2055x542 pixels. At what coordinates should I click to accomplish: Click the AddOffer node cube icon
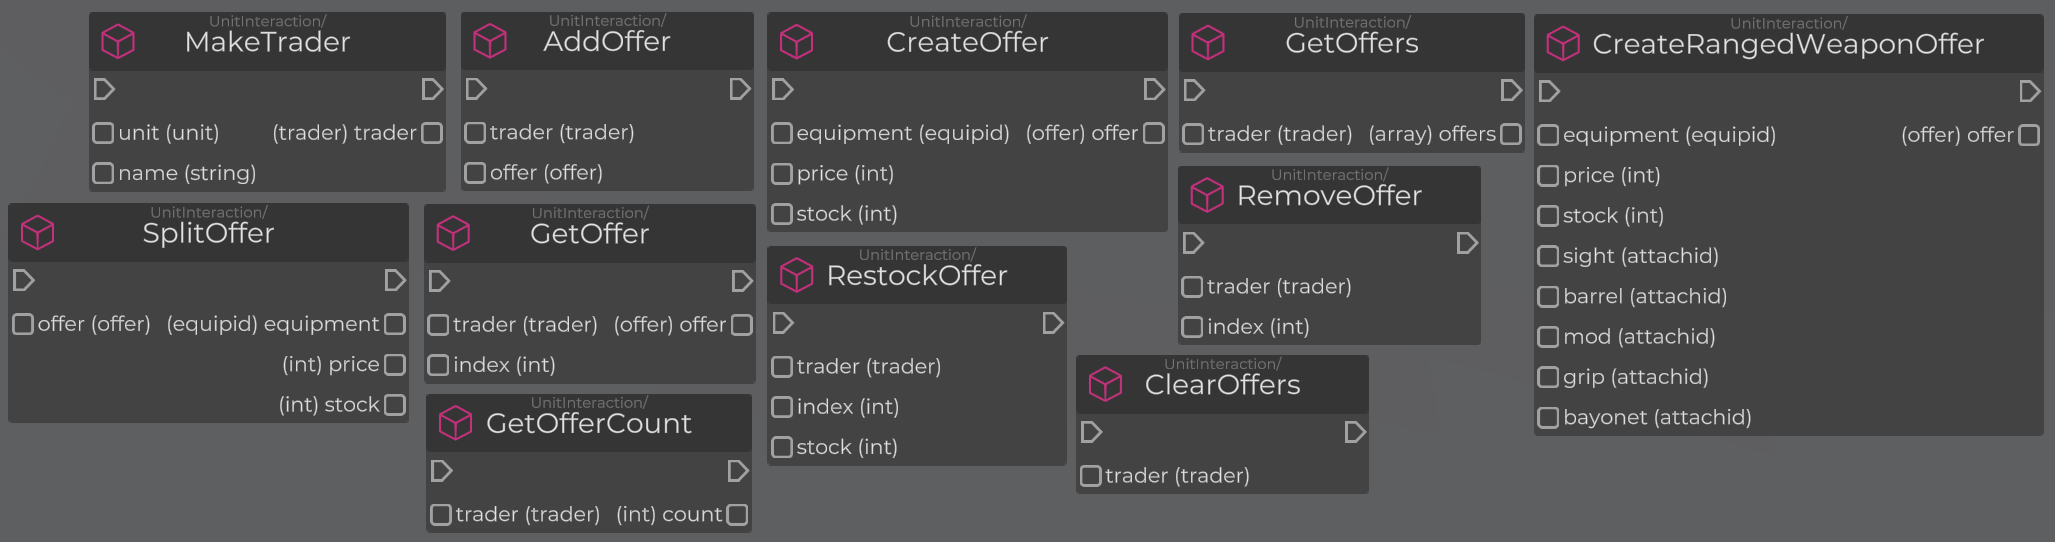click(490, 41)
